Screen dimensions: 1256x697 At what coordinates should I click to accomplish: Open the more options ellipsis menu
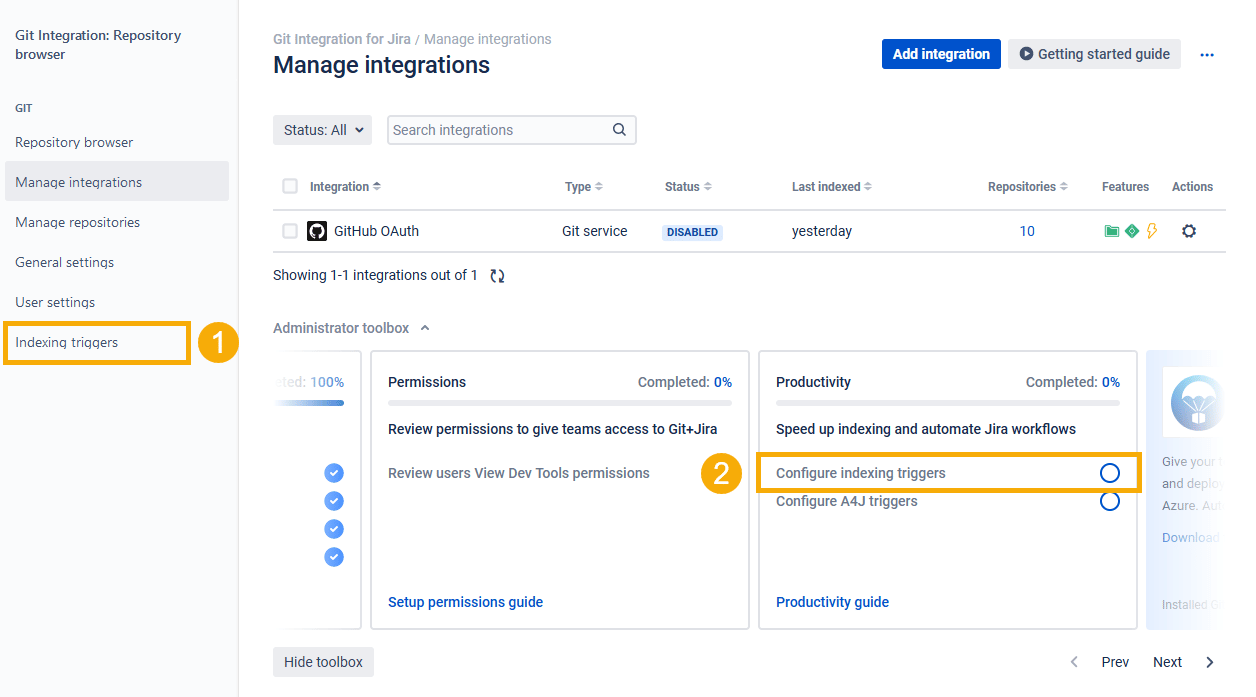tap(1207, 55)
